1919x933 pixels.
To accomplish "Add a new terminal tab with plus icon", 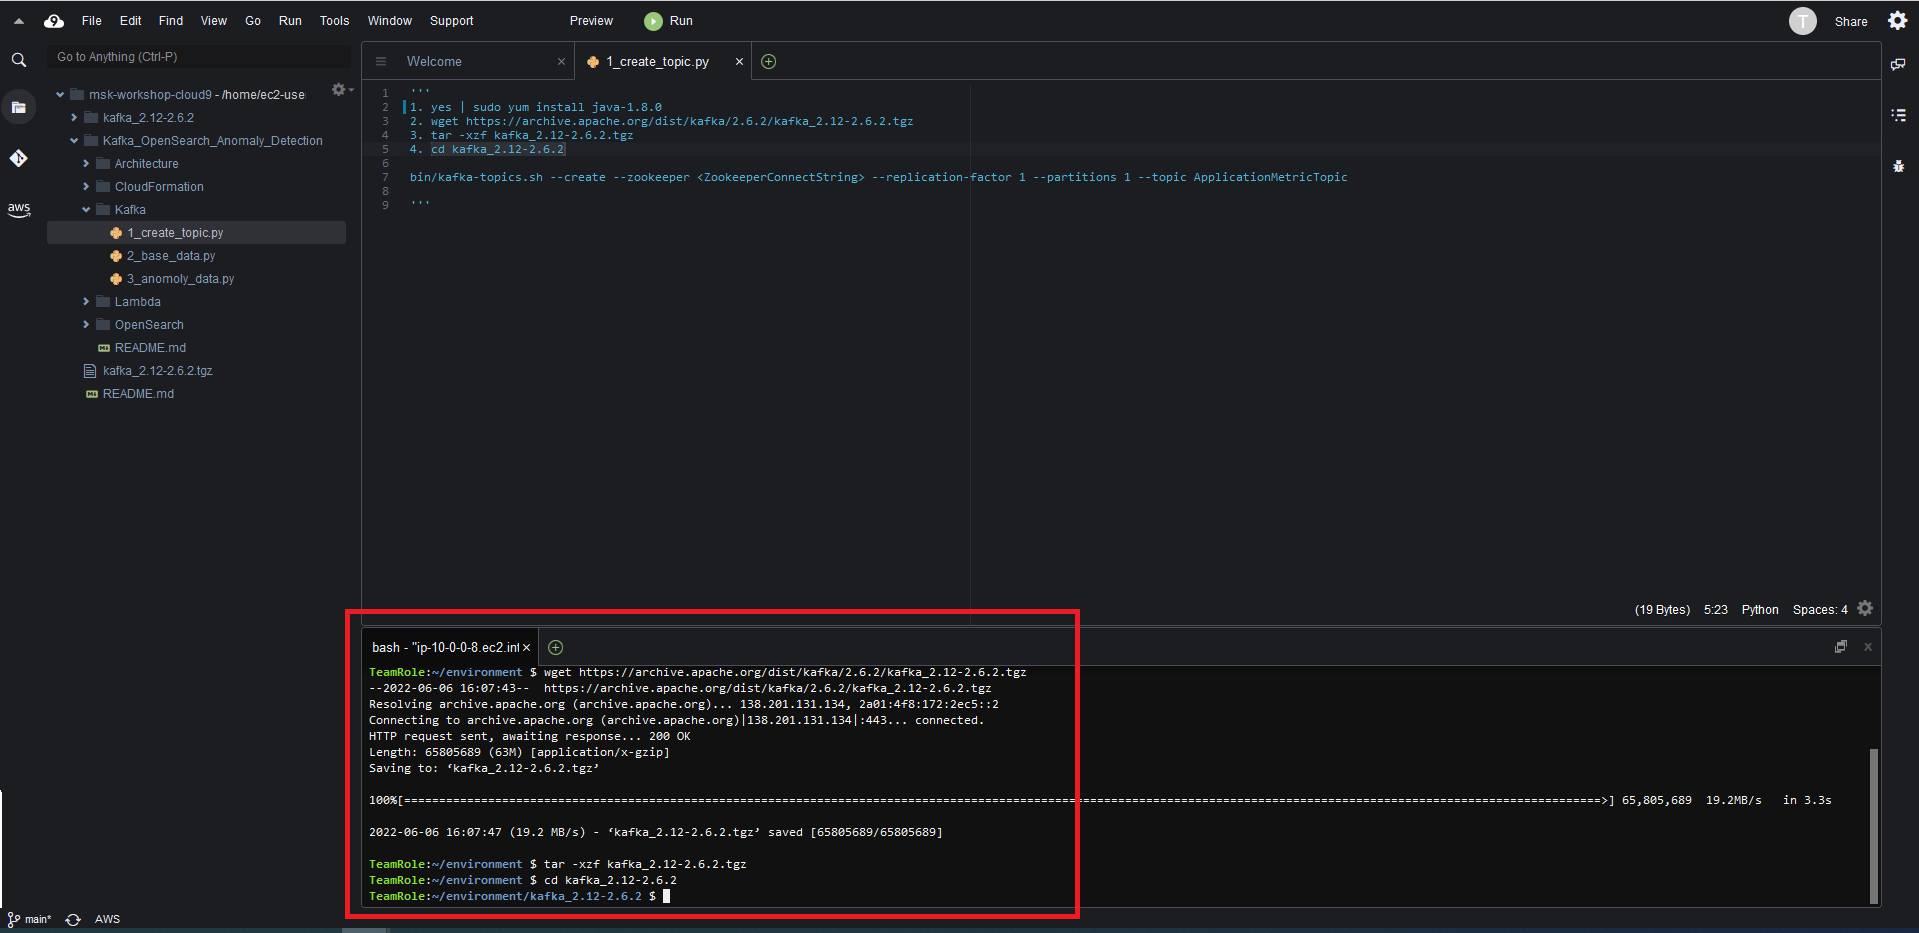I will (556, 648).
